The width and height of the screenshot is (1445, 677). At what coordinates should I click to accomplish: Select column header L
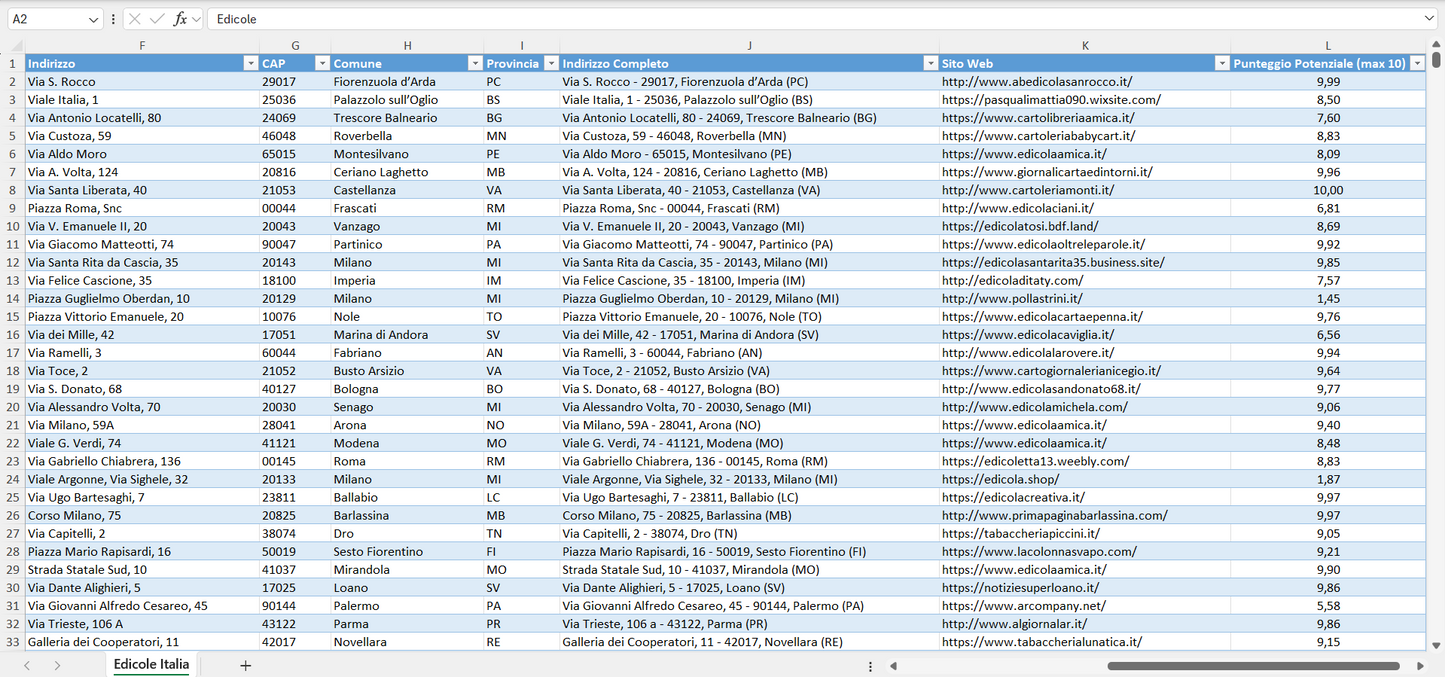point(1328,45)
